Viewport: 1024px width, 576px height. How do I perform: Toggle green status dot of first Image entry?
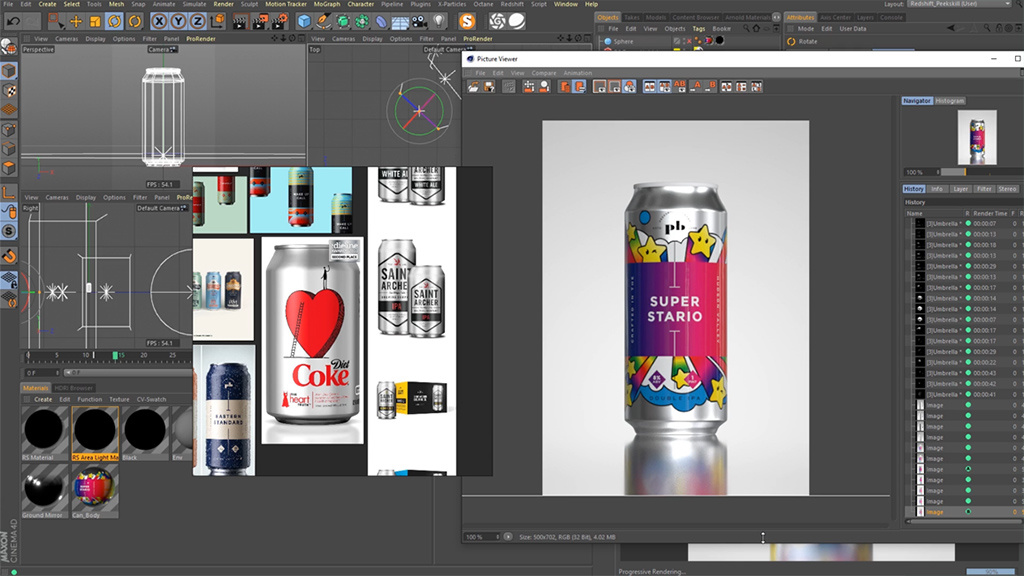coord(968,405)
